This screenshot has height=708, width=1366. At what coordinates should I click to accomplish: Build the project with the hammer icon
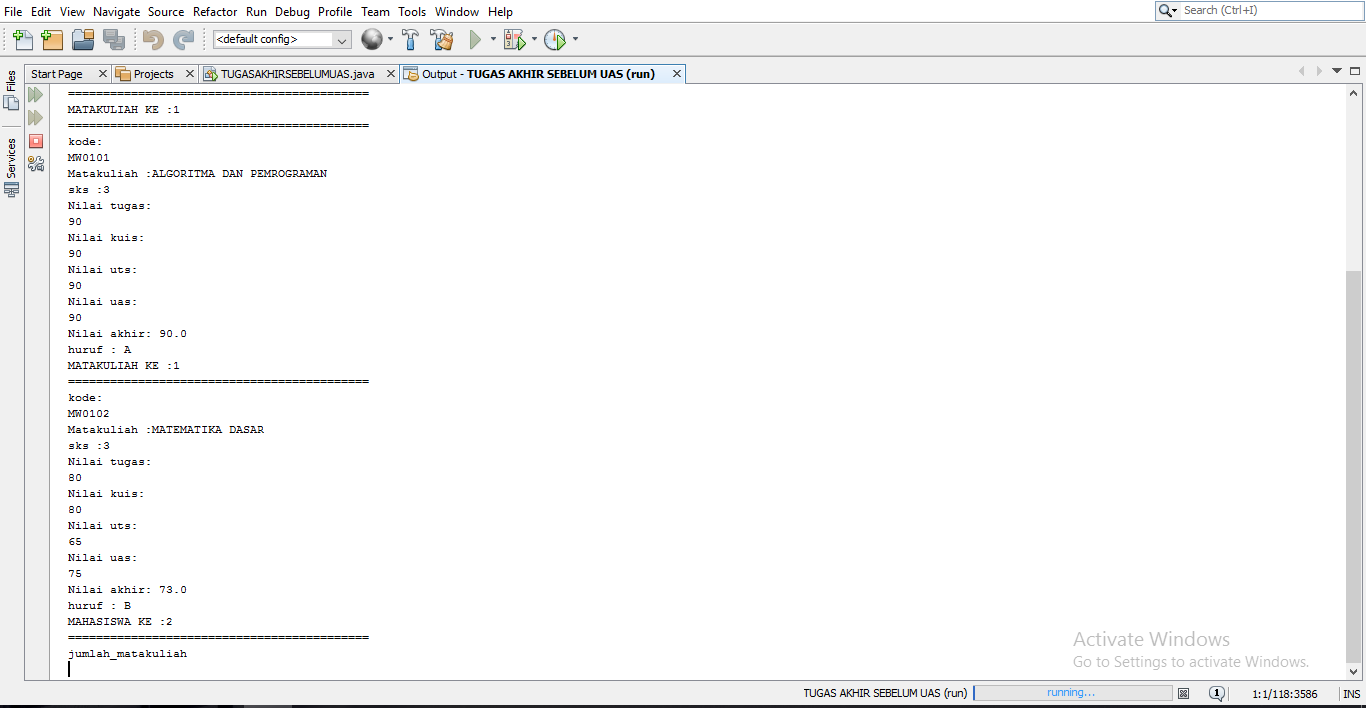[x=410, y=39]
